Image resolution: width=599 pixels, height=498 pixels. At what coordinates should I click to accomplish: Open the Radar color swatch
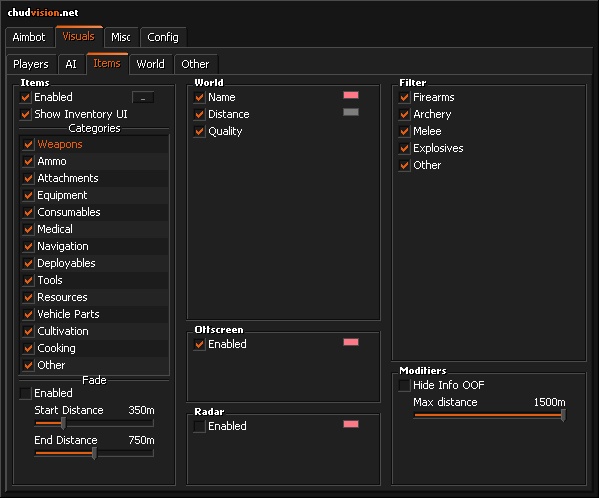coord(351,424)
